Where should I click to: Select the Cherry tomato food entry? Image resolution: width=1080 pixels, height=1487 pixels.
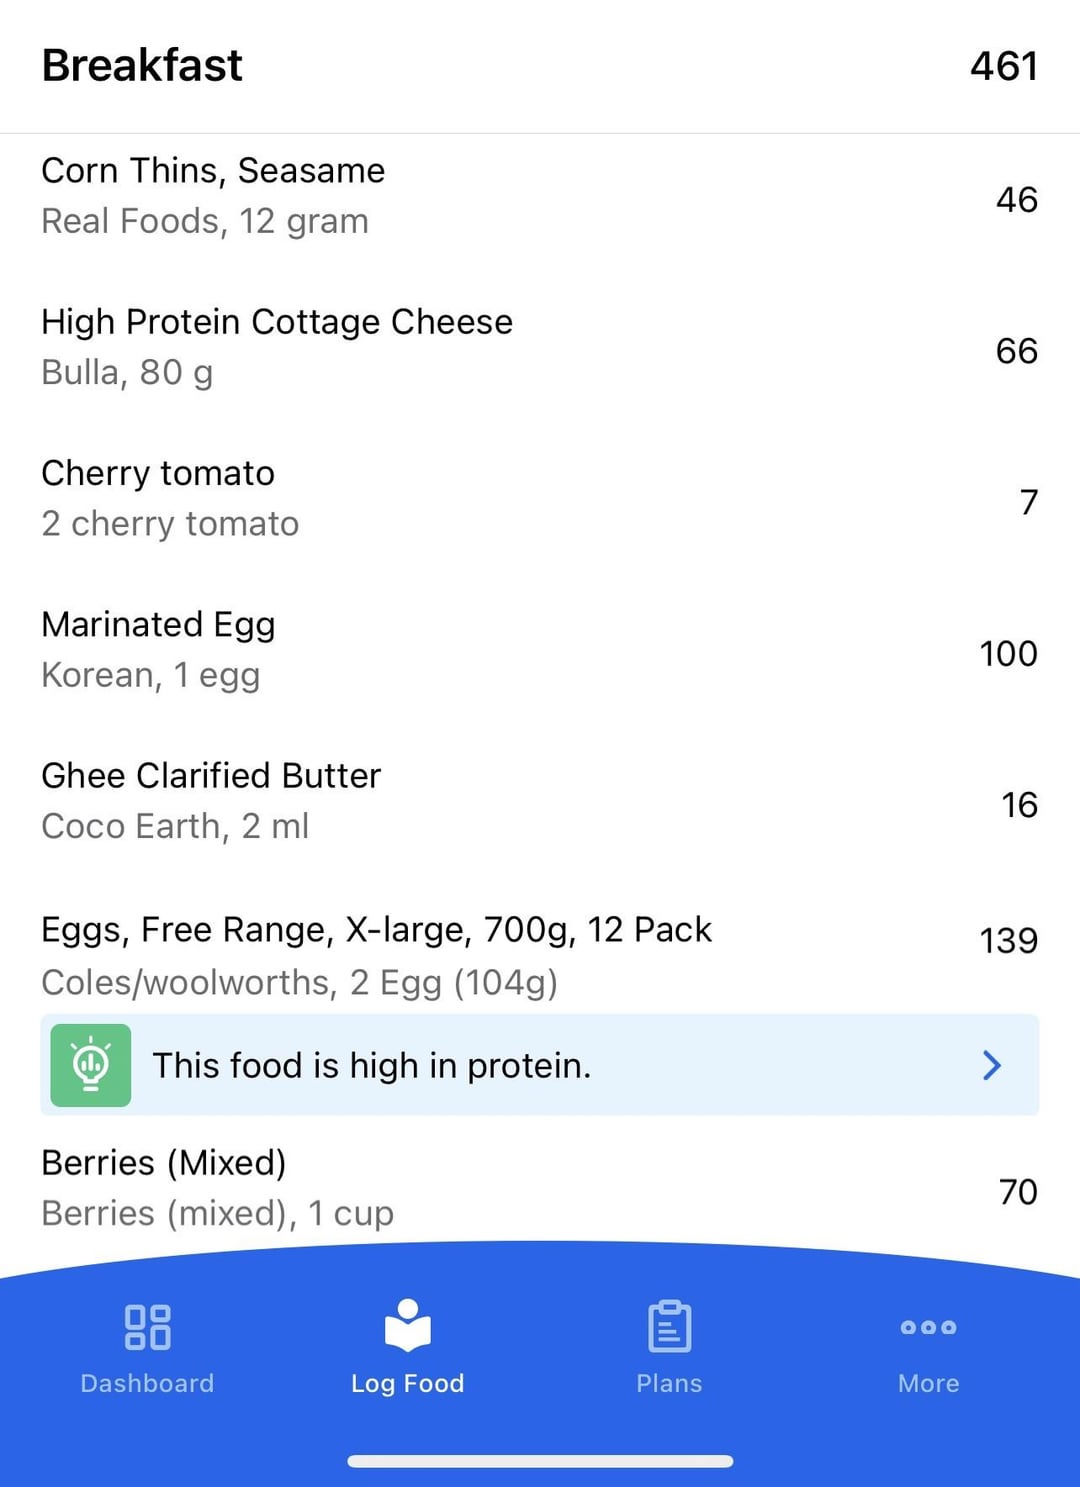click(x=540, y=498)
